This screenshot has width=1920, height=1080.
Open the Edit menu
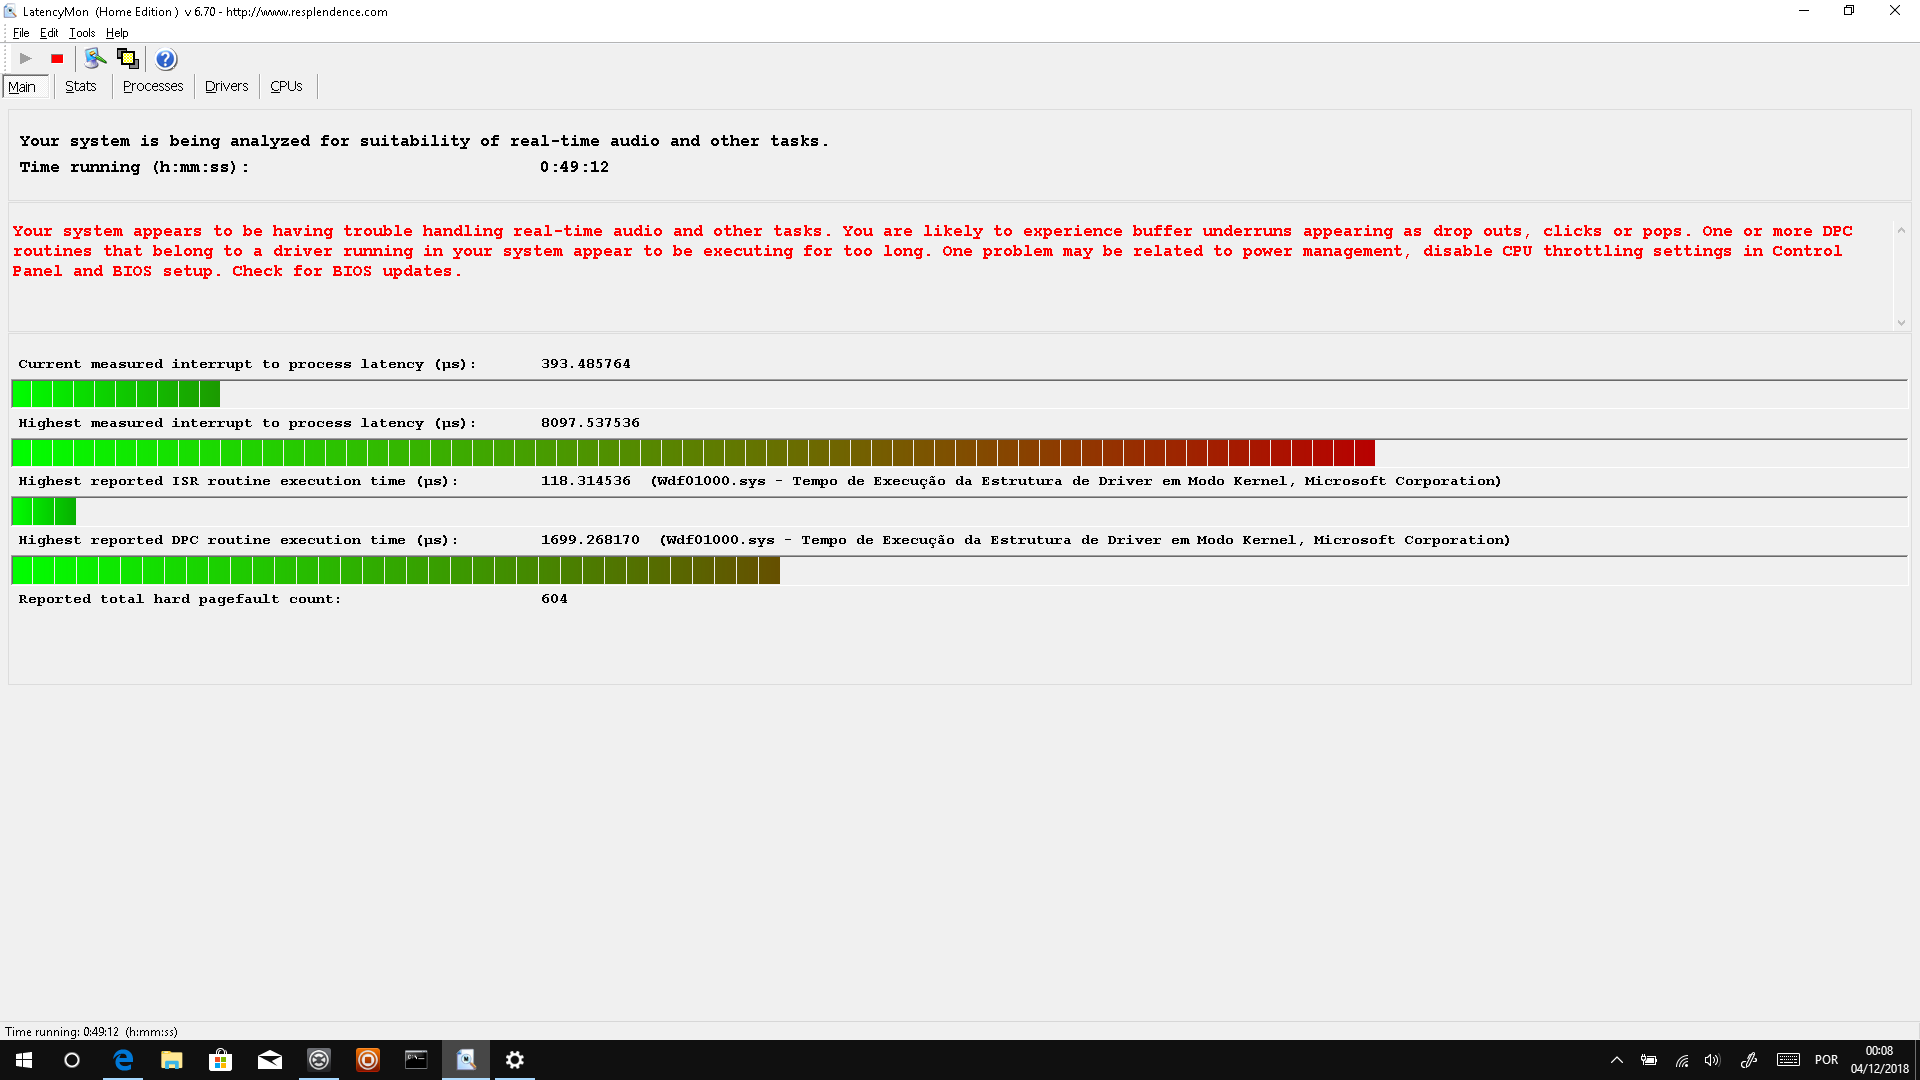click(x=49, y=33)
